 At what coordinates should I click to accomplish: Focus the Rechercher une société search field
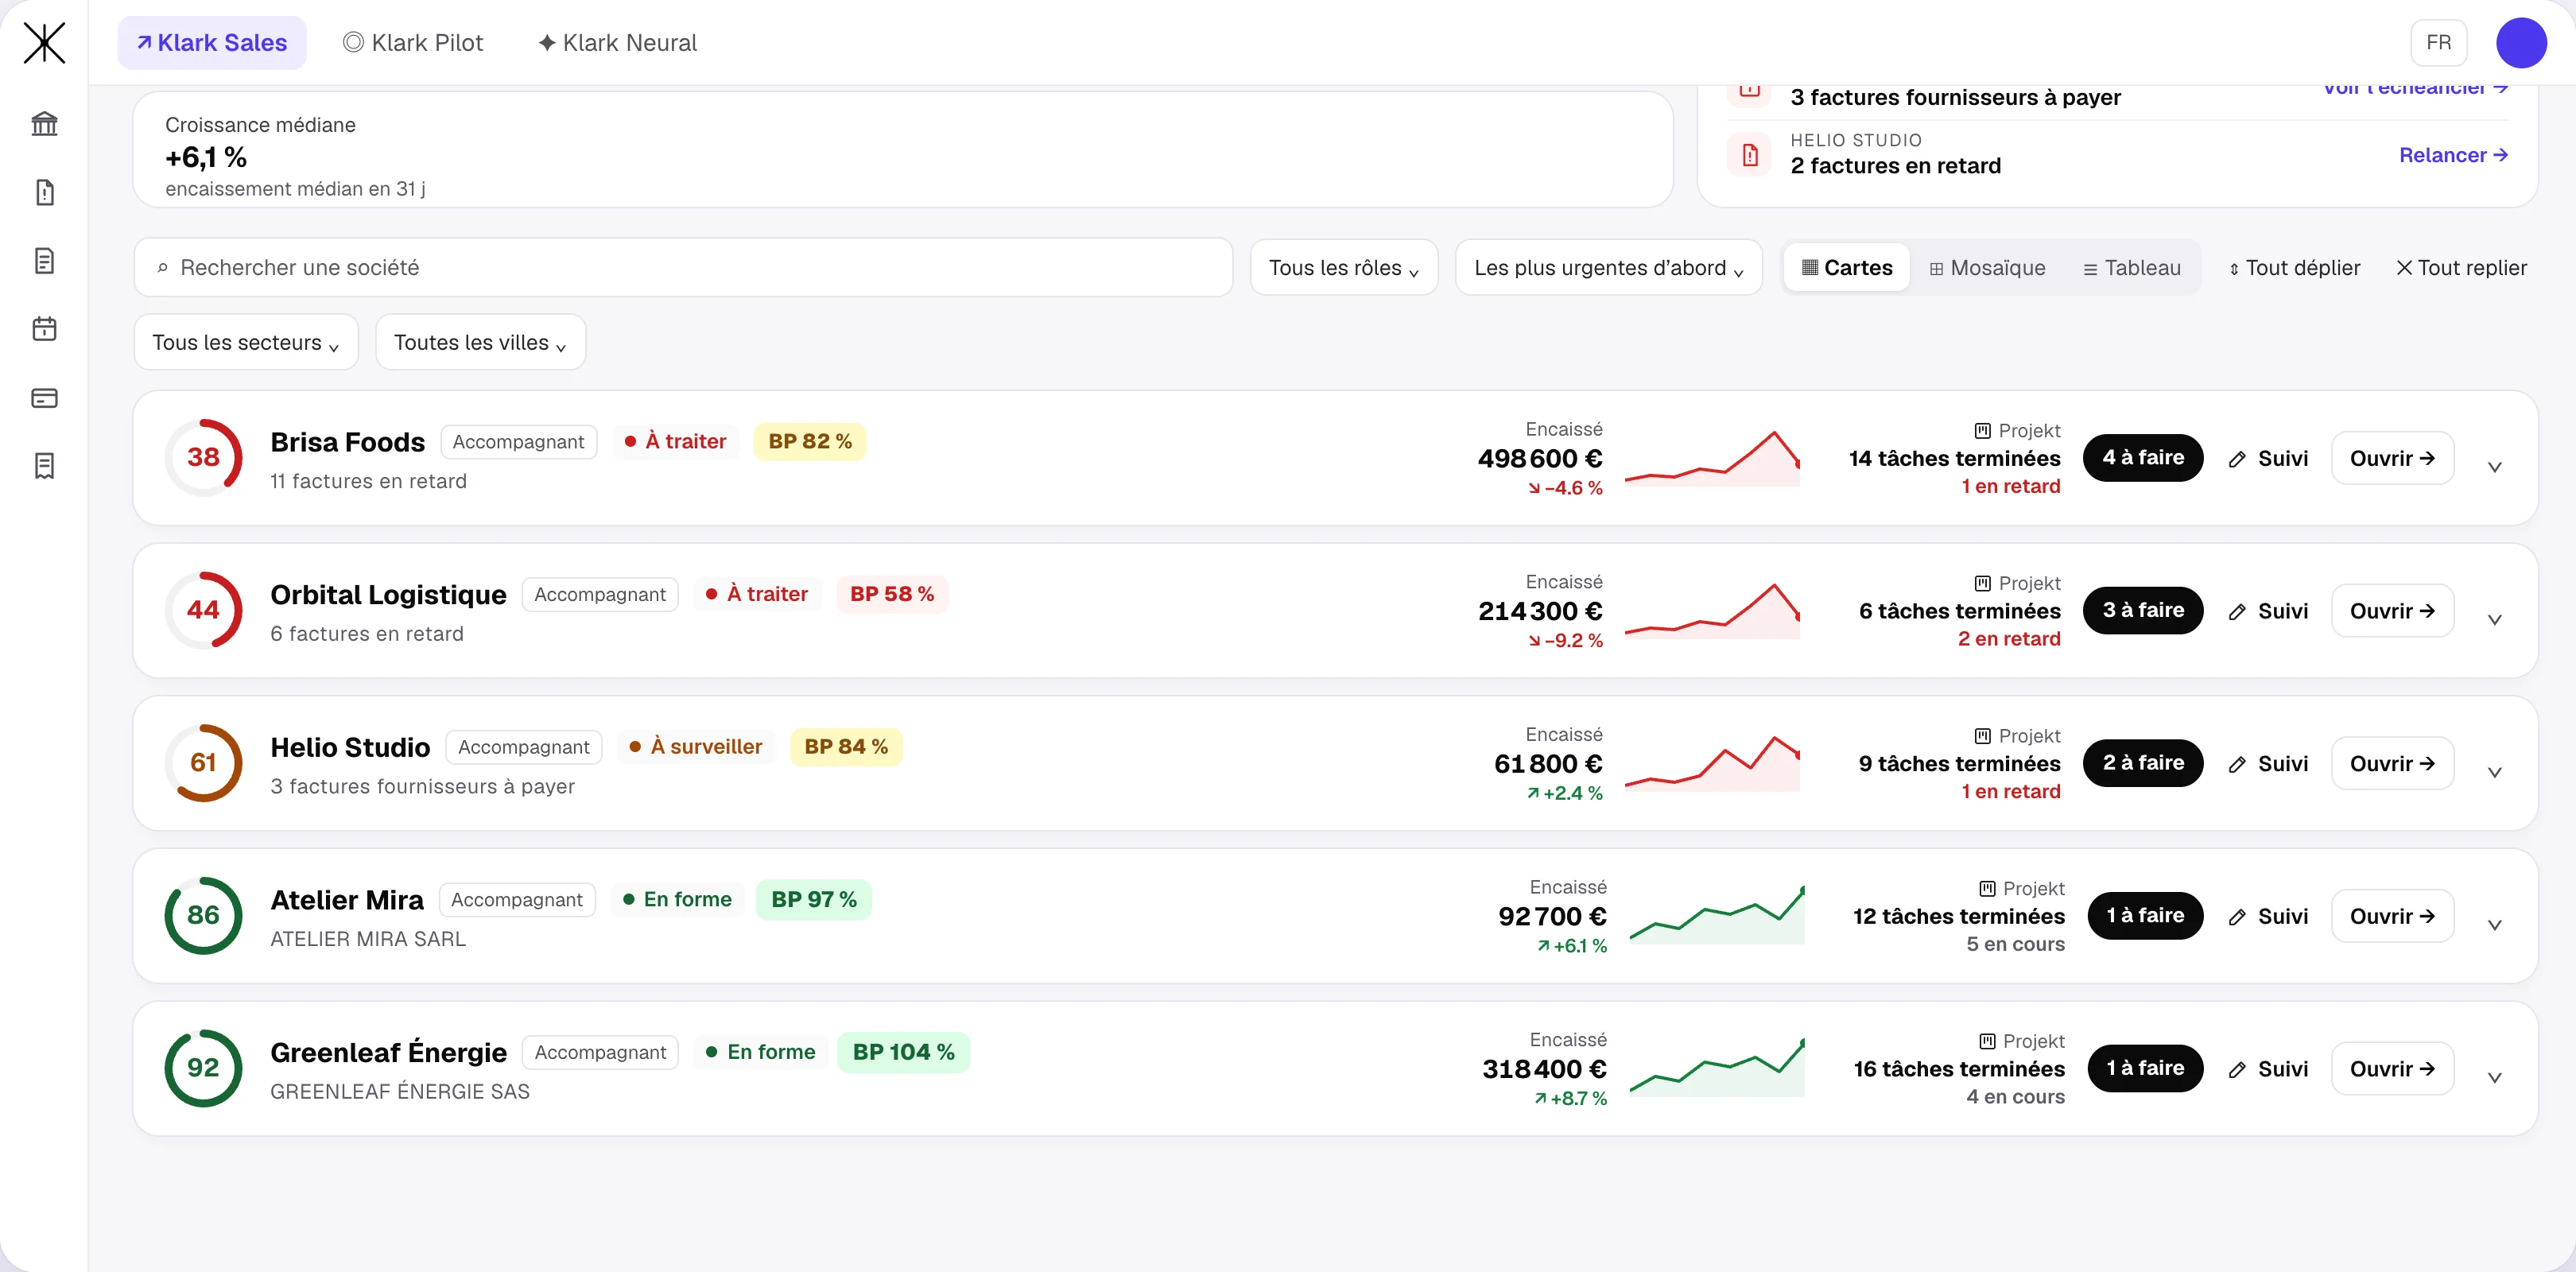[683, 267]
